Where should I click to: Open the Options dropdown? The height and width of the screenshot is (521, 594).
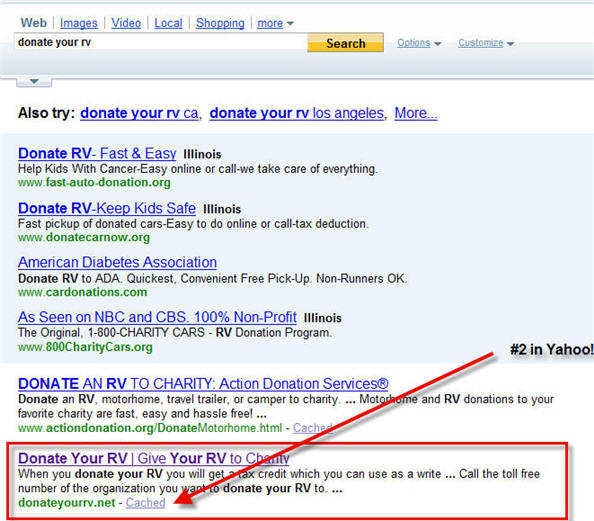point(419,43)
